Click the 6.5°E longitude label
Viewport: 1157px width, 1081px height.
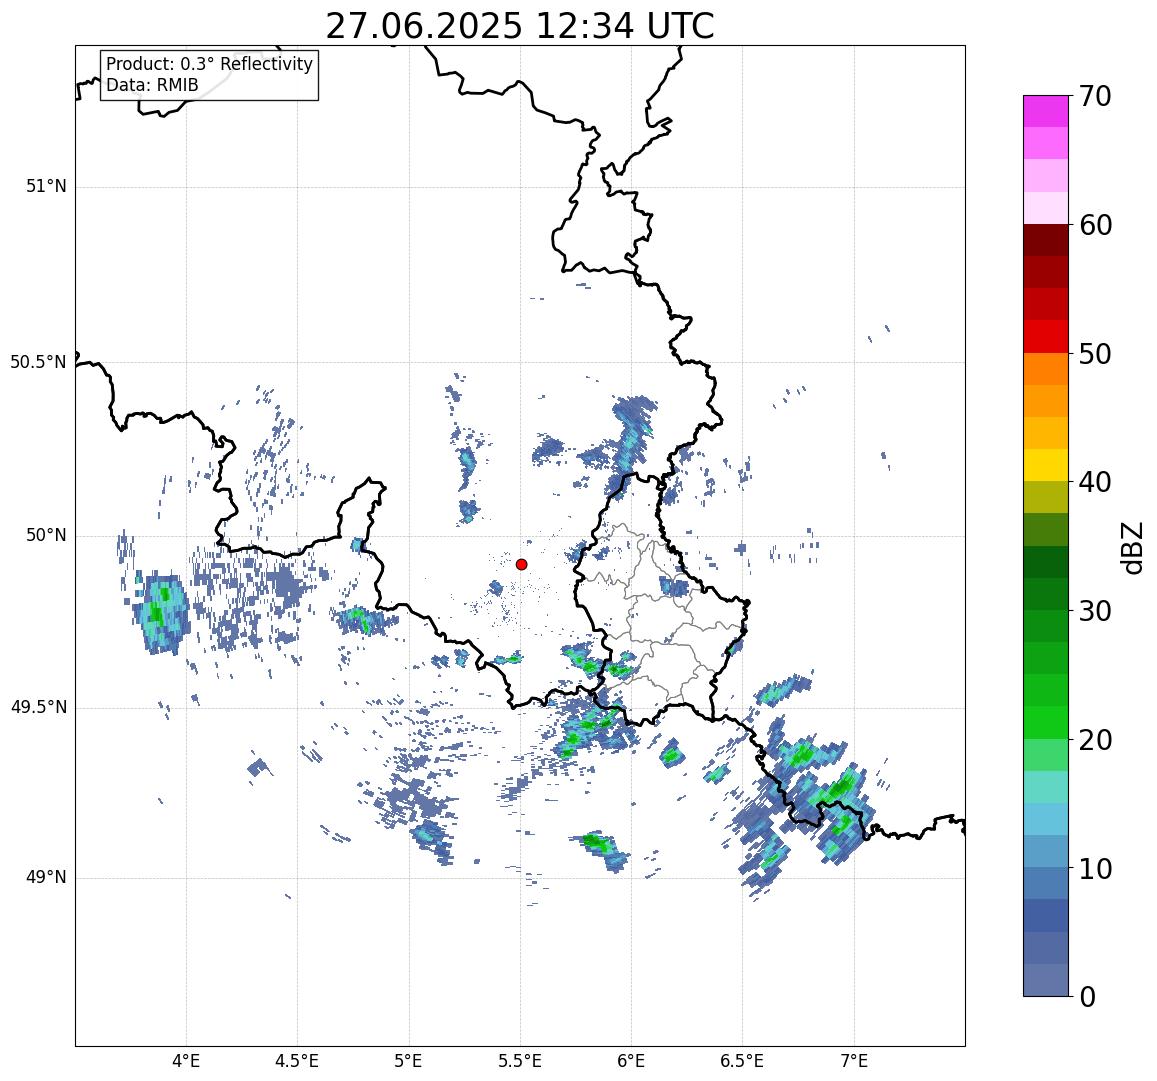coord(743,1061)
